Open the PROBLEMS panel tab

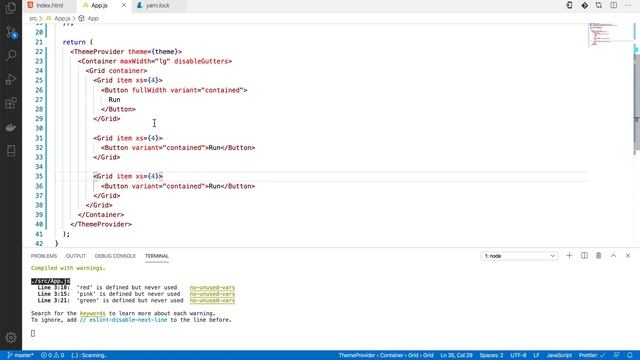point(44,256)
